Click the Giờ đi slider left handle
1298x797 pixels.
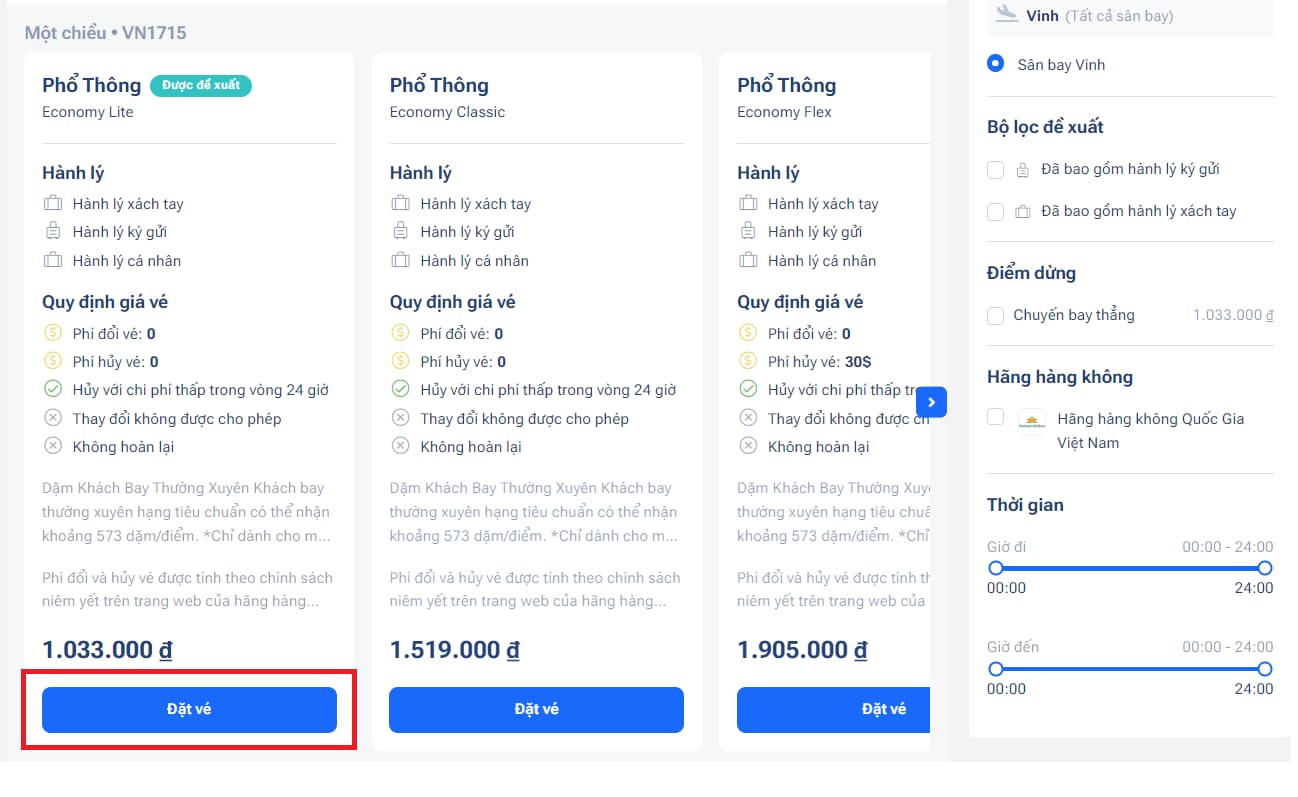coord(995,568)
